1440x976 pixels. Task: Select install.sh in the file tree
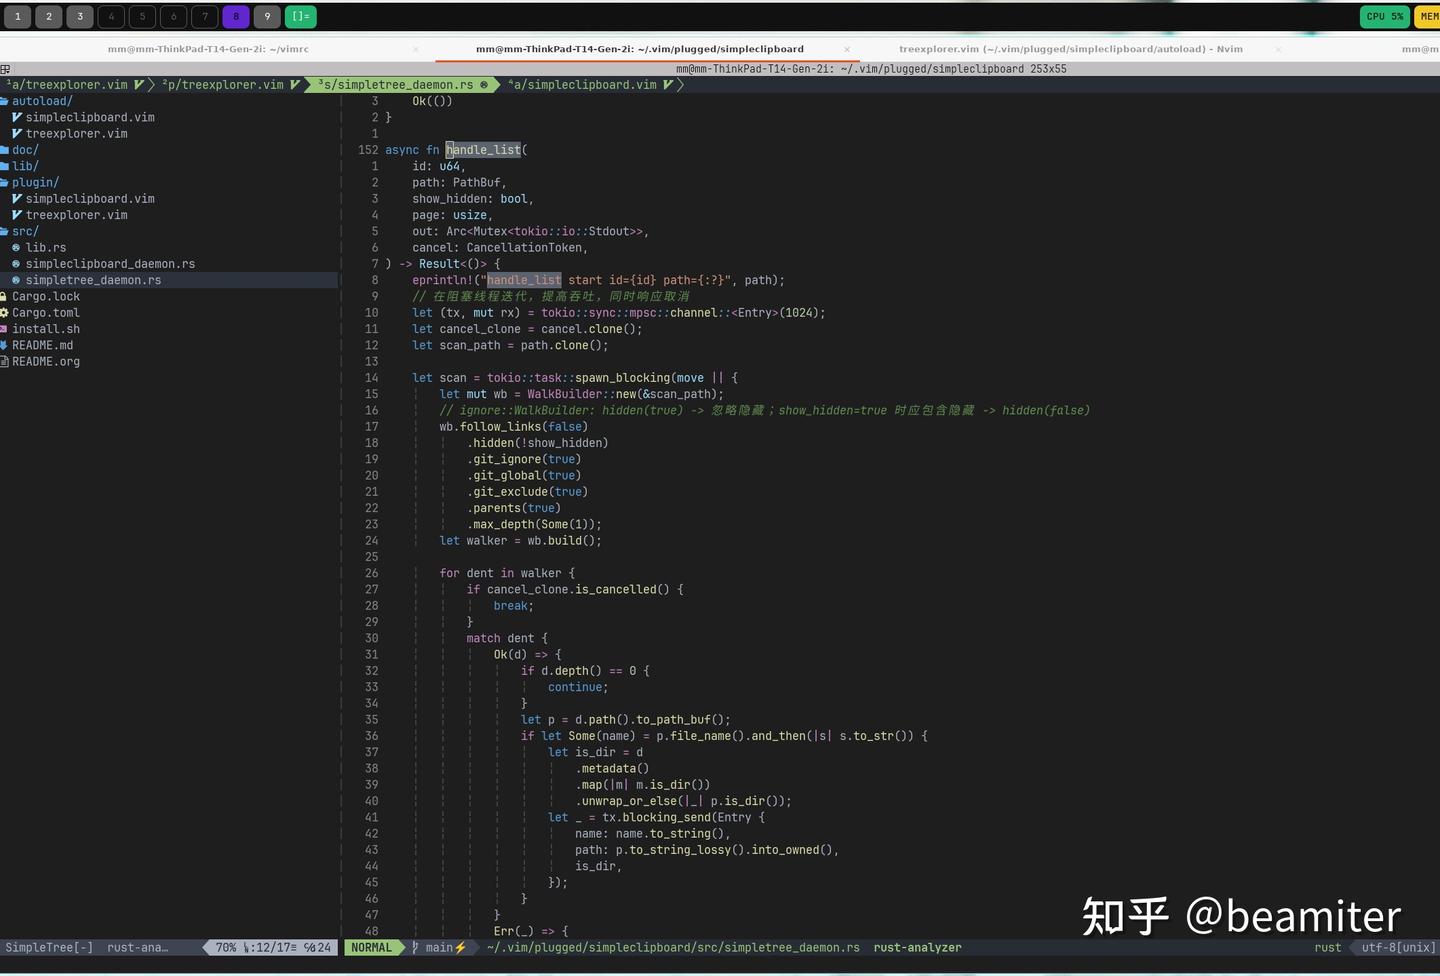45,328
